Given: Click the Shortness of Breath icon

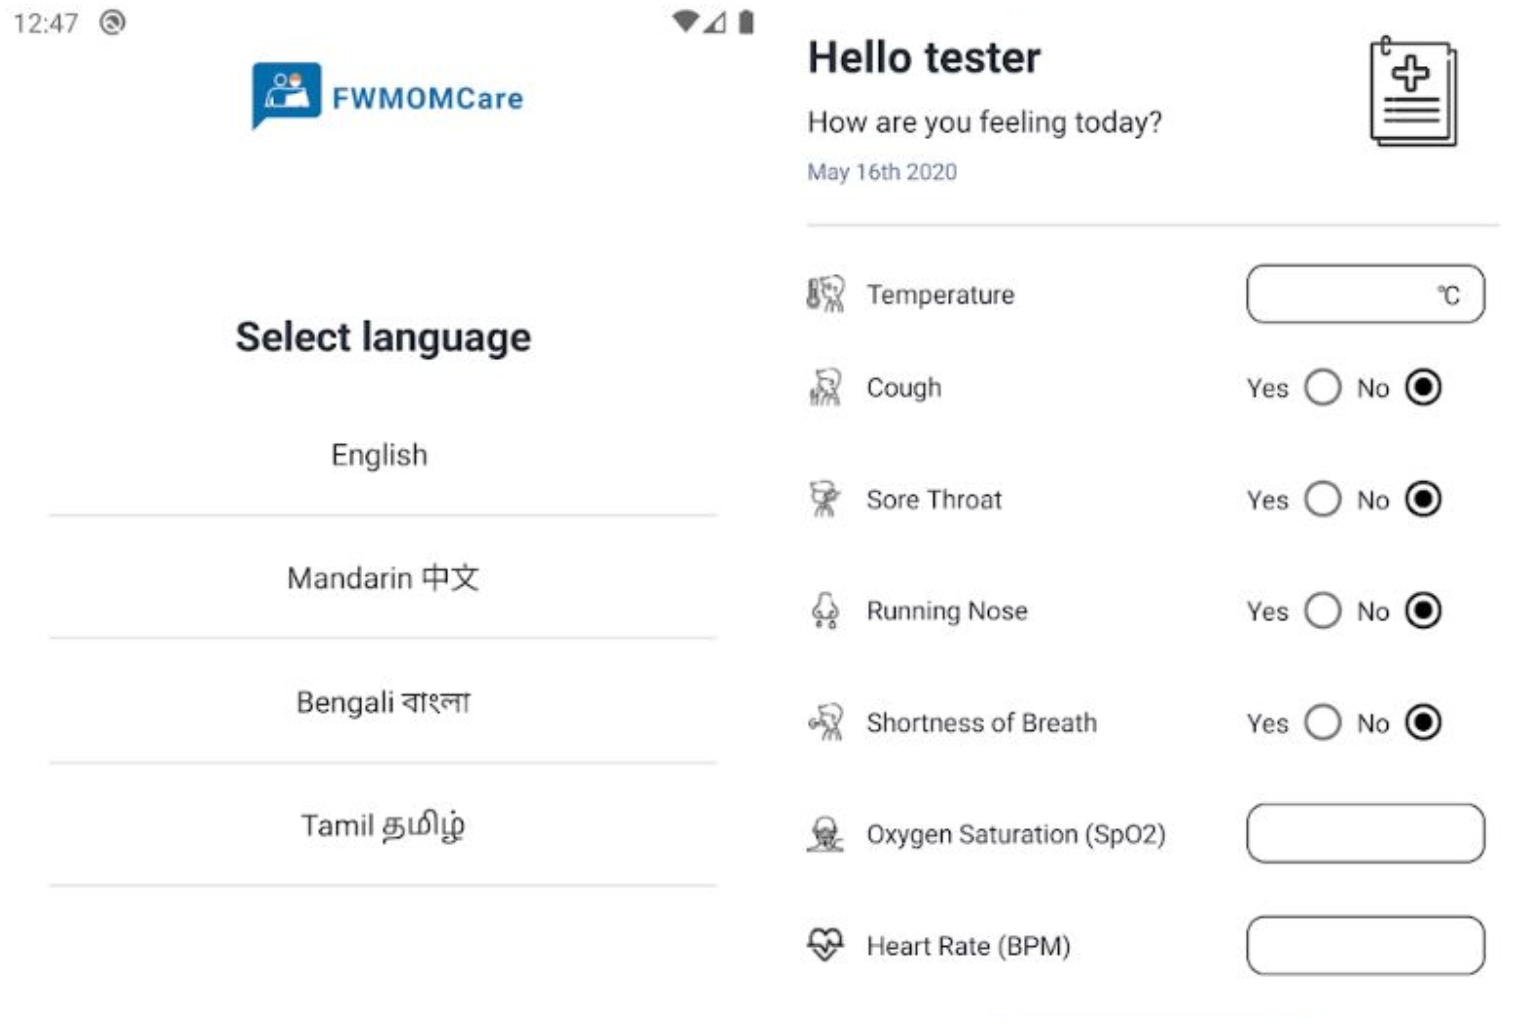Looking at the screenshot, I should point(825,722).
